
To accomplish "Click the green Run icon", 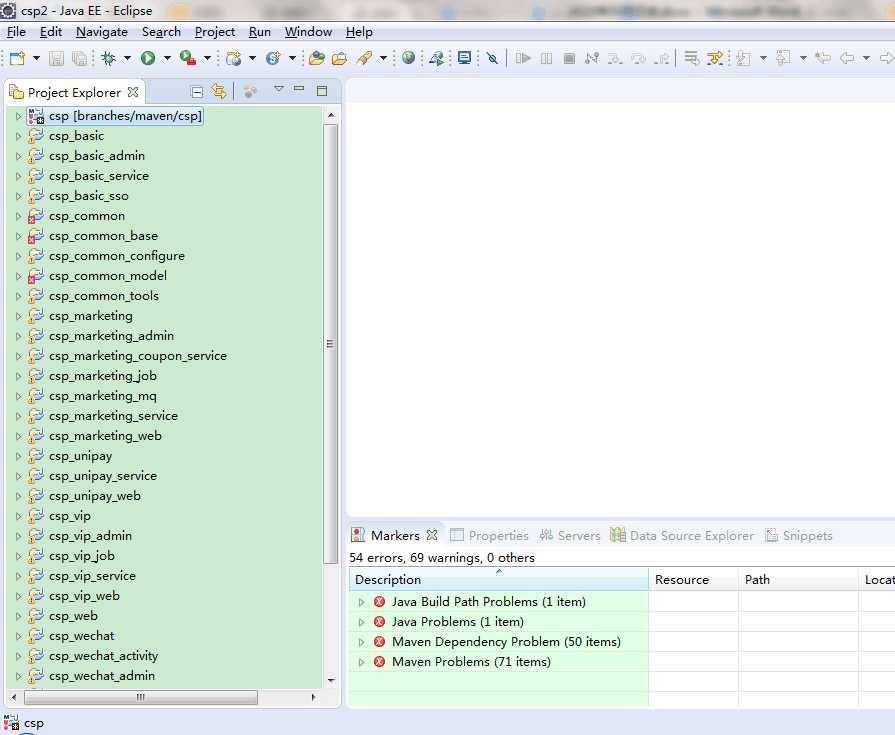I will 148,58.
